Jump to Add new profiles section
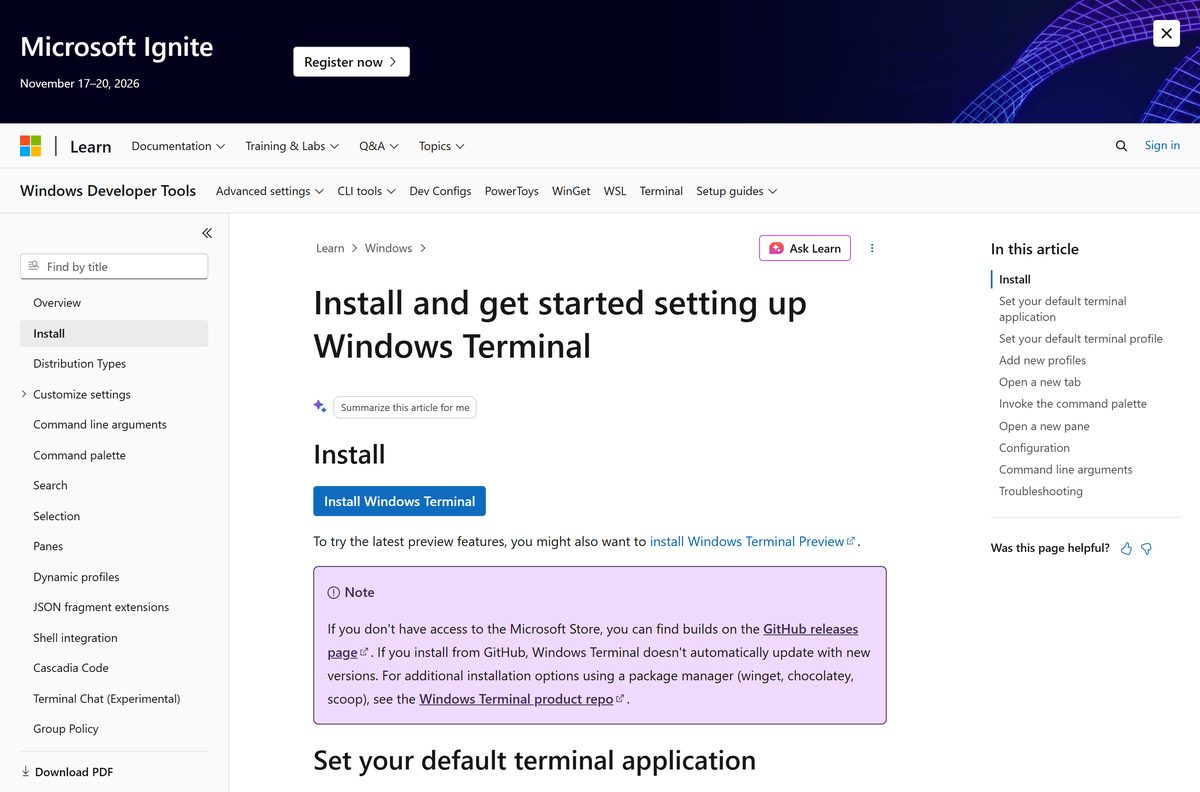 click(x=1042, y=360)
